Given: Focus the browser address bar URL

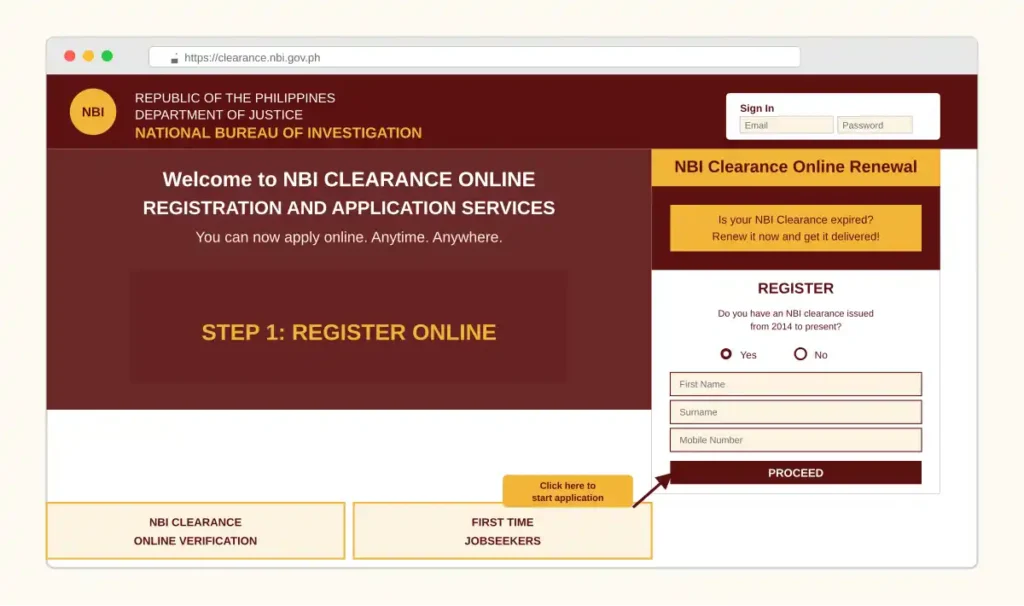Looking at the screenshot, I should pyautogui.click(x=474, y=57).
